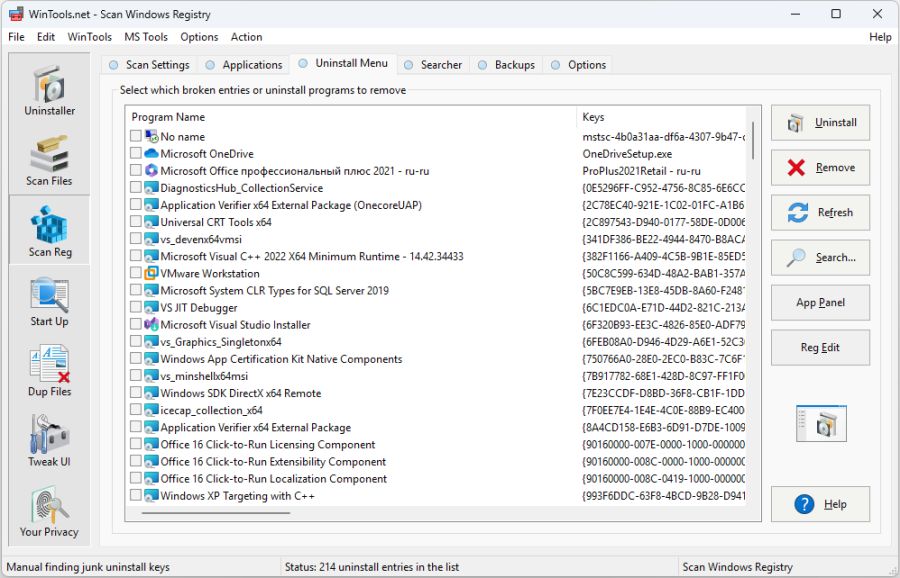Viewport: 900px width, 578px height.
Task: Tick the VMware Workstation checkbox
Action: 135,272
